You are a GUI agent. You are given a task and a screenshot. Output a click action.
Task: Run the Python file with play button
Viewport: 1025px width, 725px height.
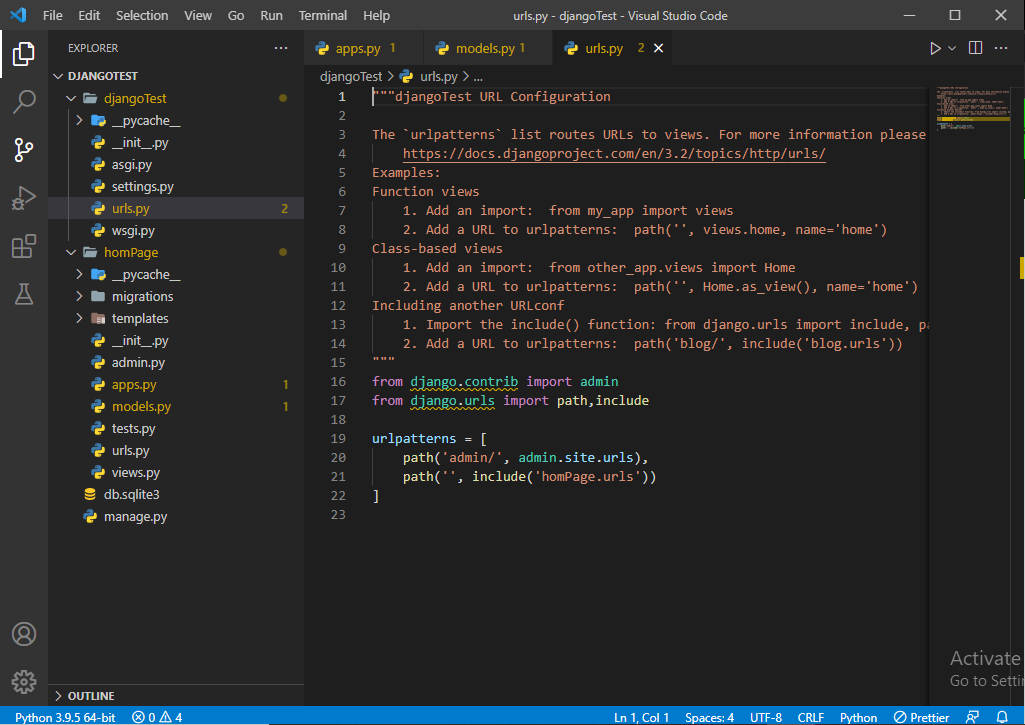coord(935,48)
